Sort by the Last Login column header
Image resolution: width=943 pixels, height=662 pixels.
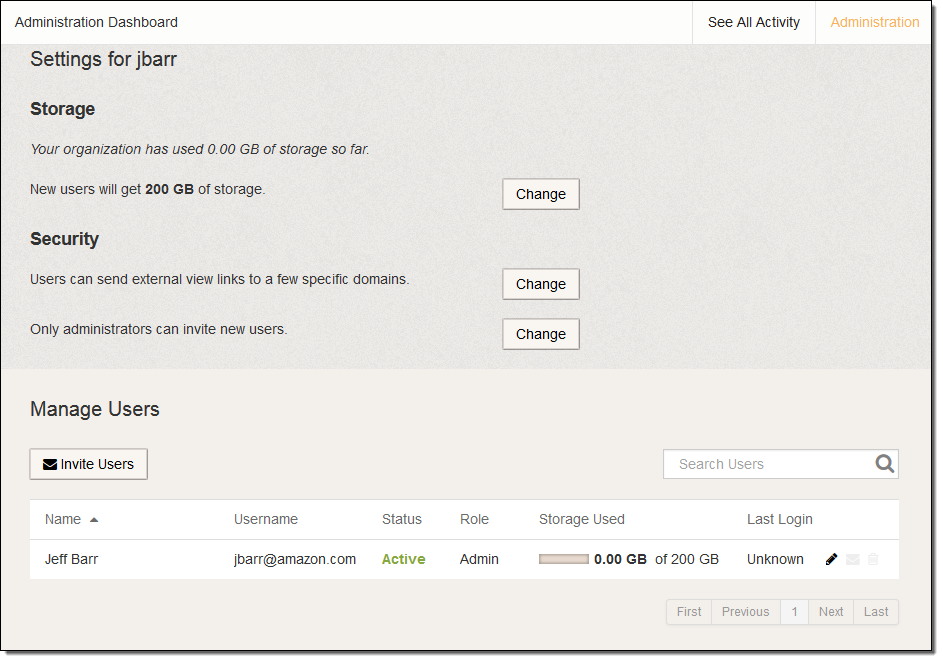pyautogui.click(x=779, y=519)
